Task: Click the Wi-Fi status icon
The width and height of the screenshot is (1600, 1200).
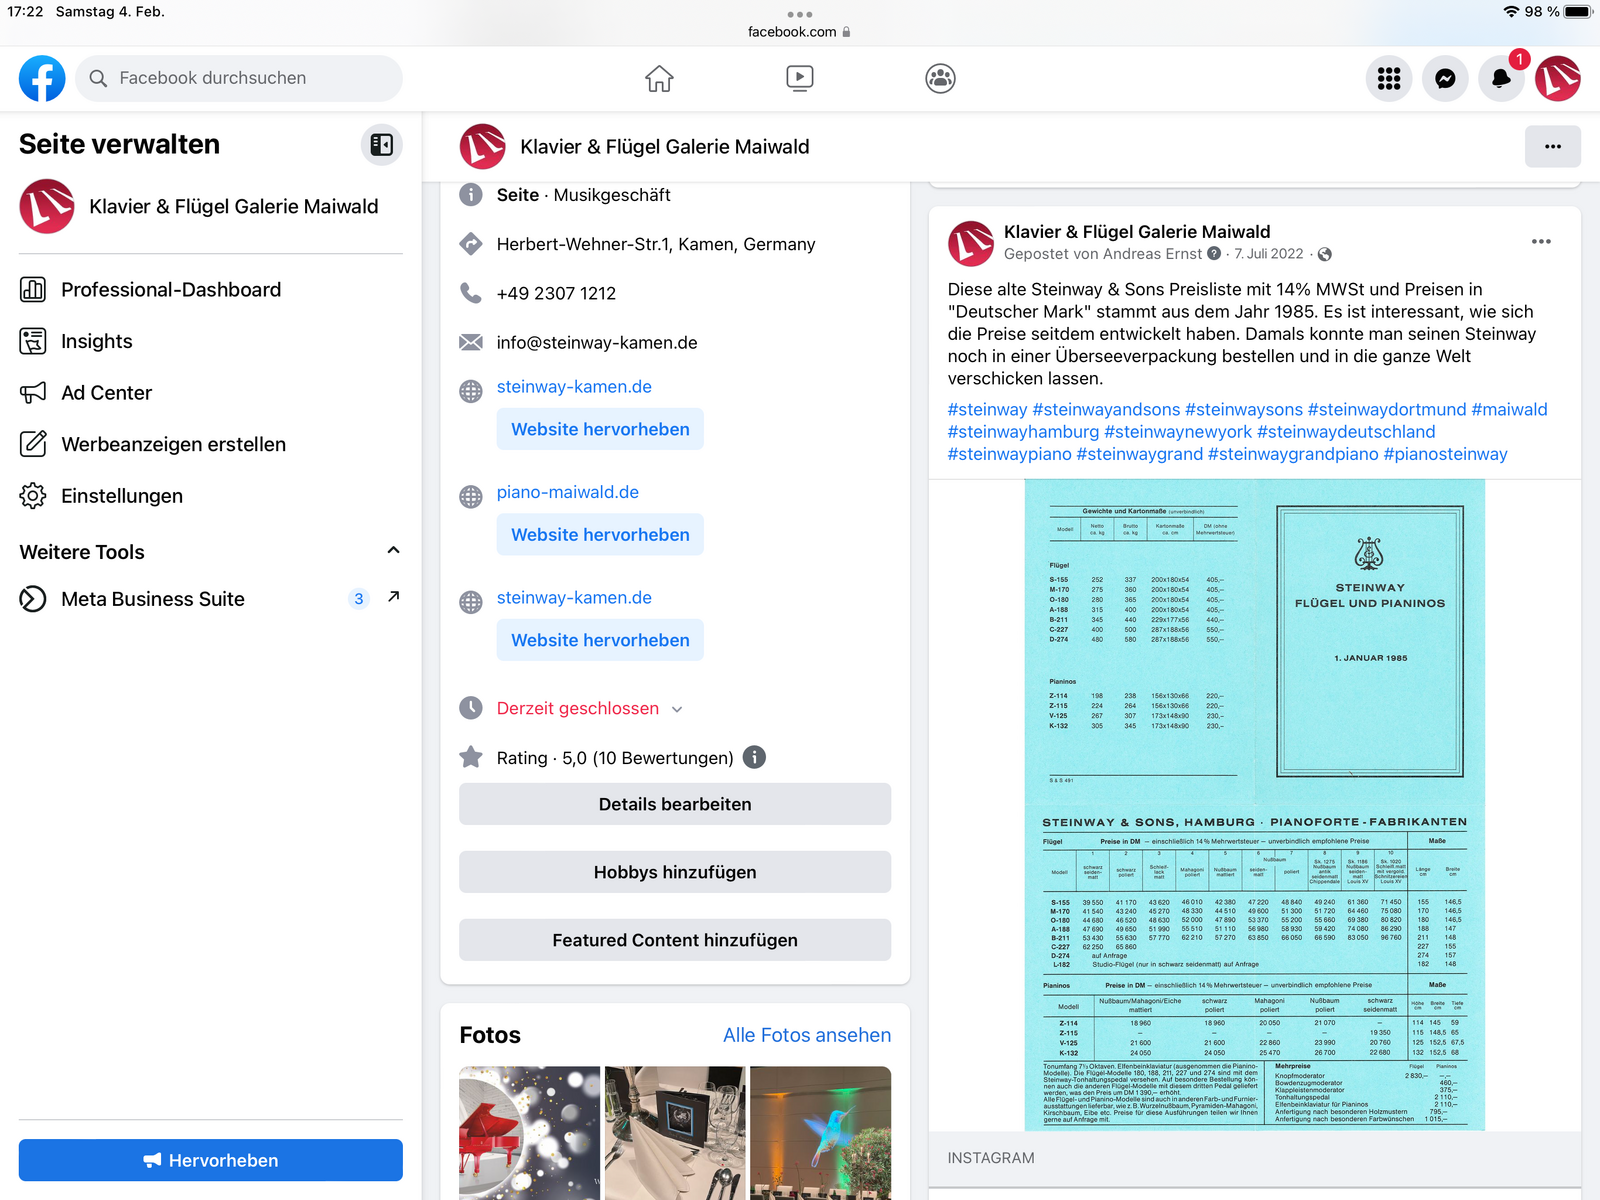Action: [x=1511, y=12]
